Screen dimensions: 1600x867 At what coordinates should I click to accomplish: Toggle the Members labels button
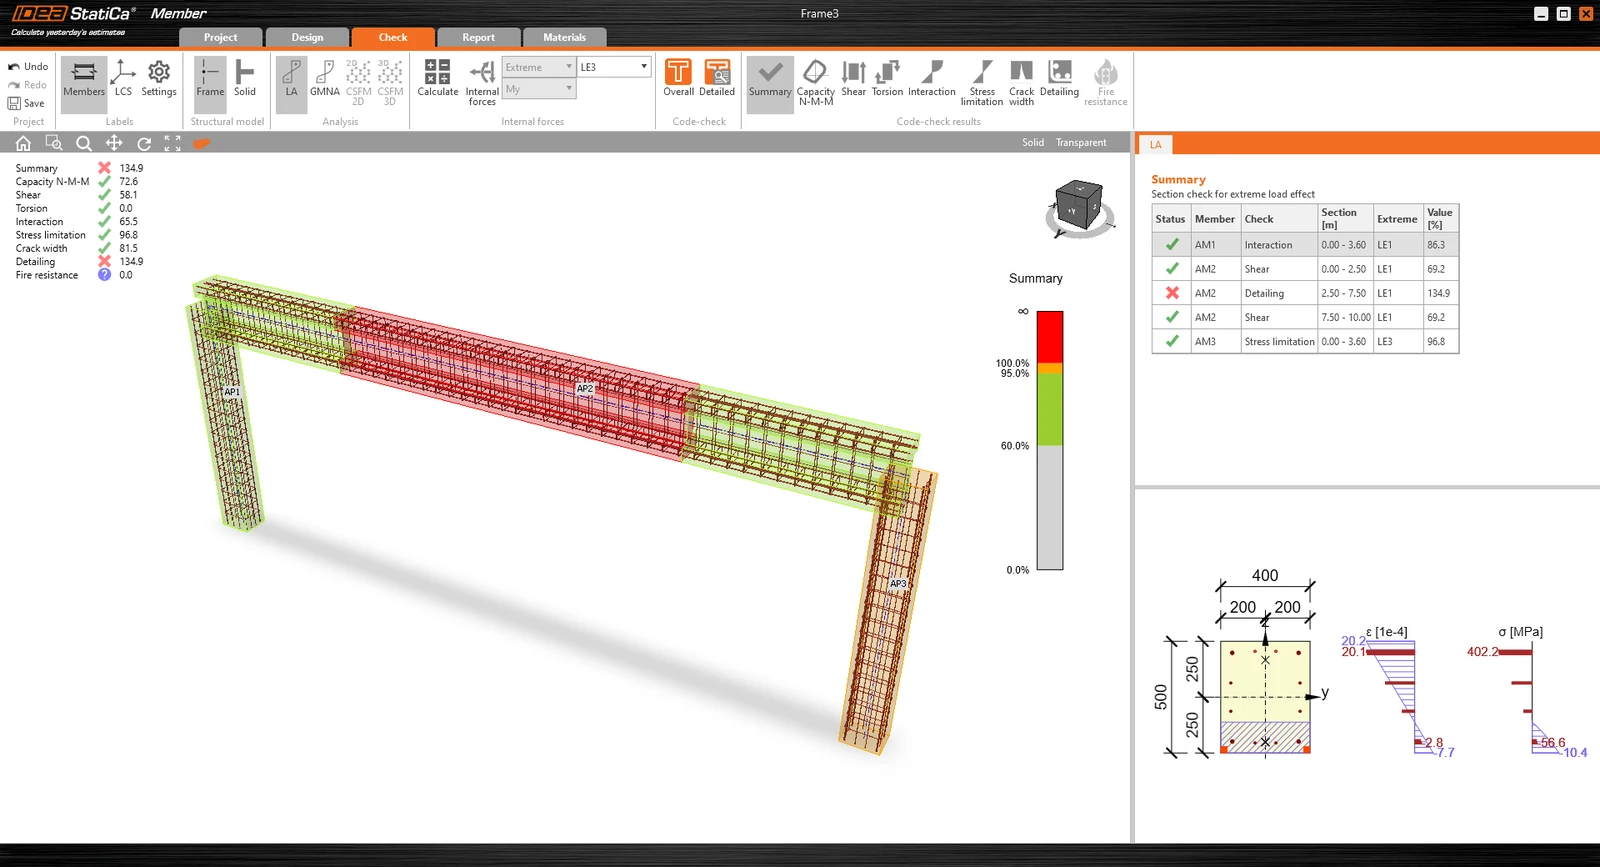click(x=84, y=79)
